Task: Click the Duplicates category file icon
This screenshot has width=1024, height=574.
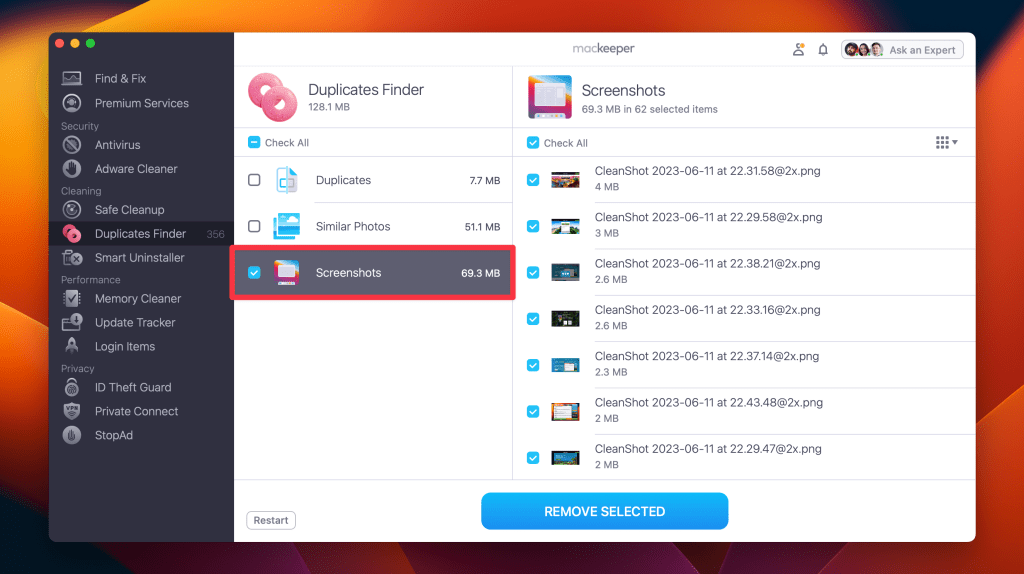Action: click(x=287, y=180)
